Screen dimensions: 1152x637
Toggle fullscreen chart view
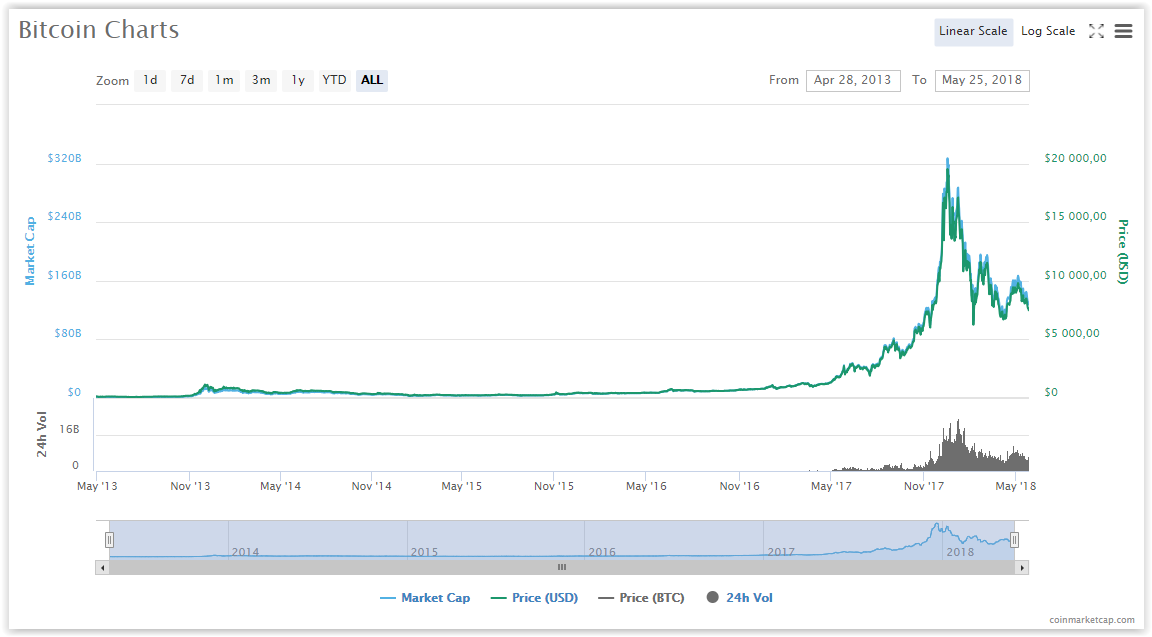(x=1096, y=31)
